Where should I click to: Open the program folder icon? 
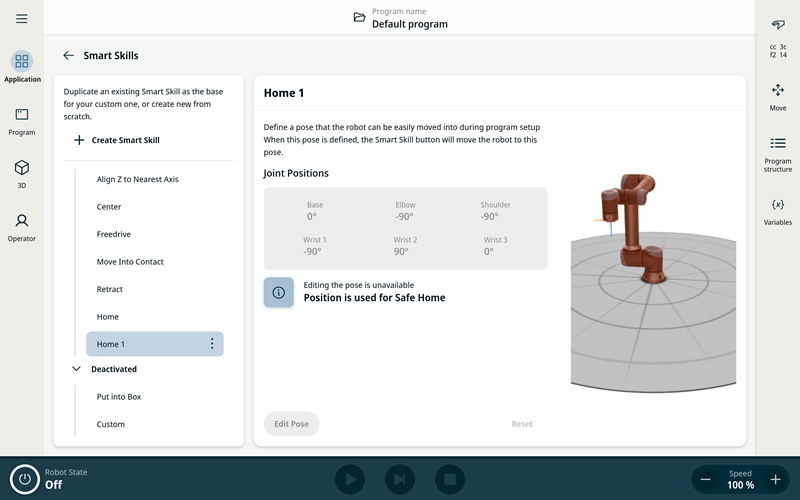point(360,18)
